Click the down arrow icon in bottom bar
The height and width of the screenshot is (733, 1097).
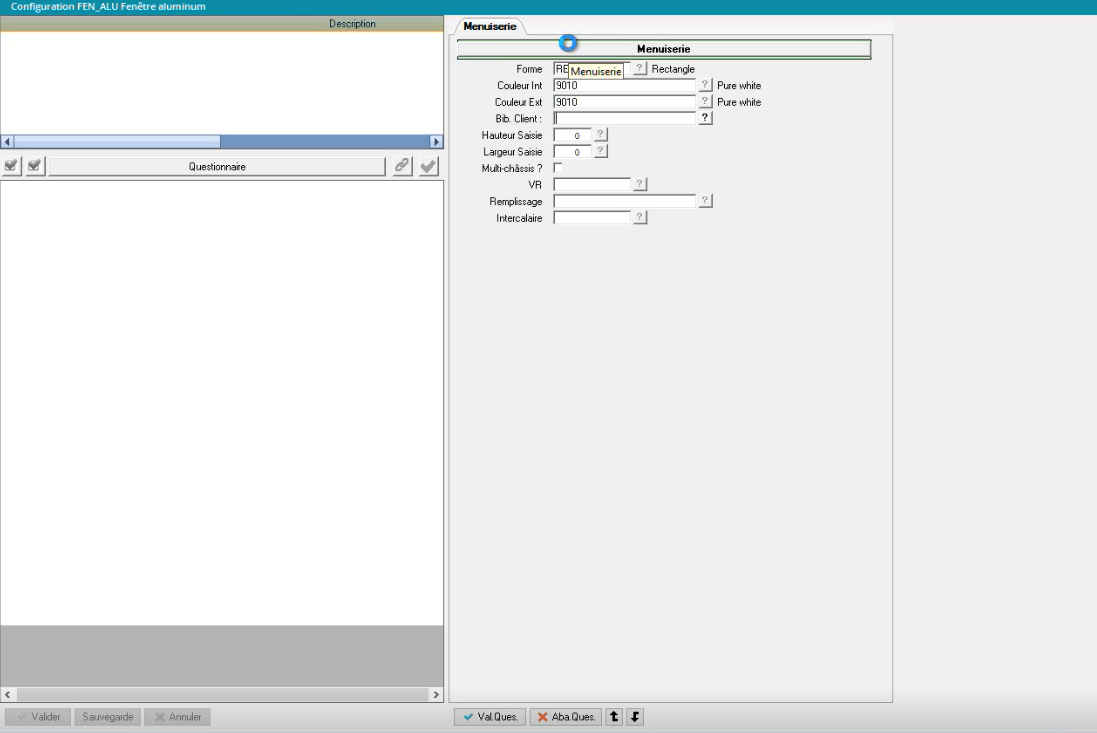point(634,717)
